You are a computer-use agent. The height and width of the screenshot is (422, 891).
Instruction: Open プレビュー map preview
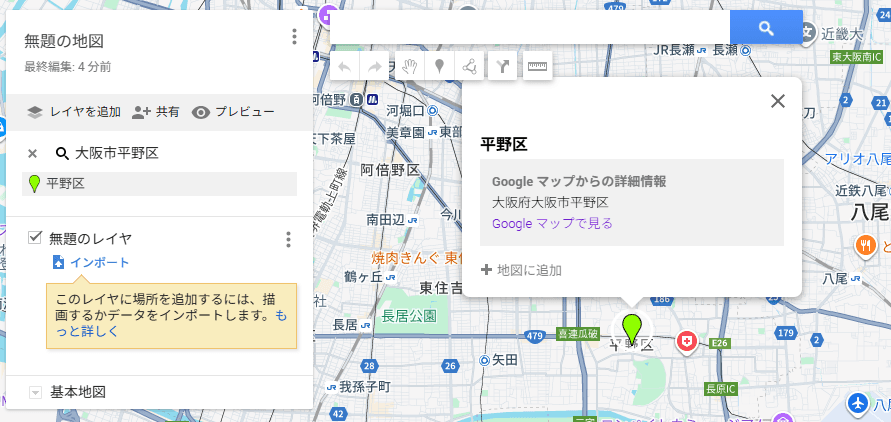(233, 112)
